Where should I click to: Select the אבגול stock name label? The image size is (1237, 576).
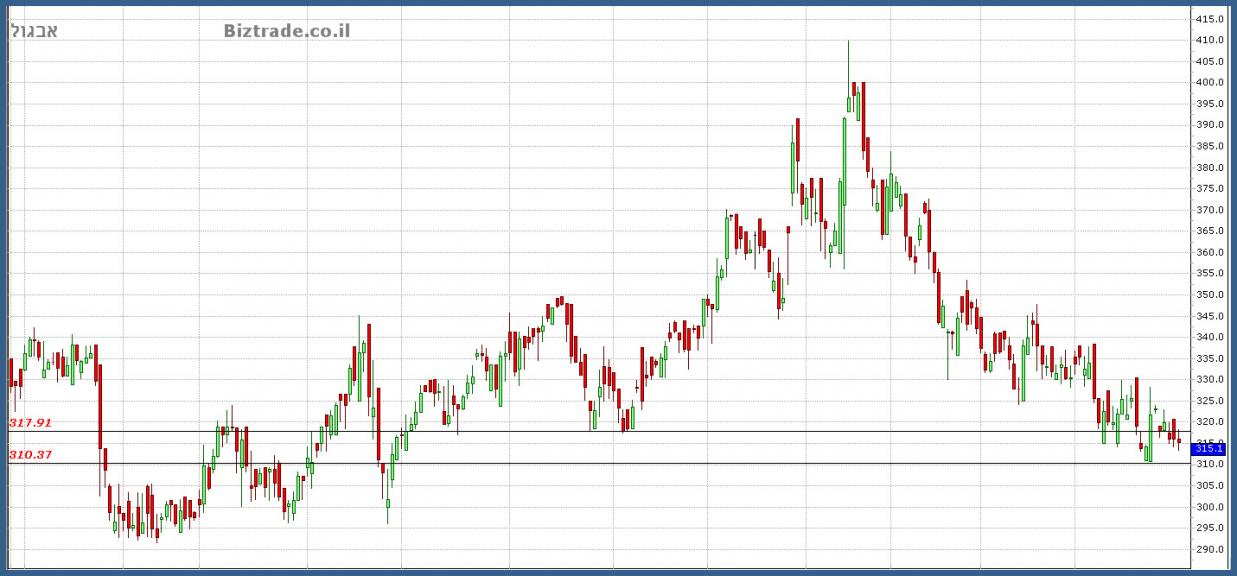34,30
